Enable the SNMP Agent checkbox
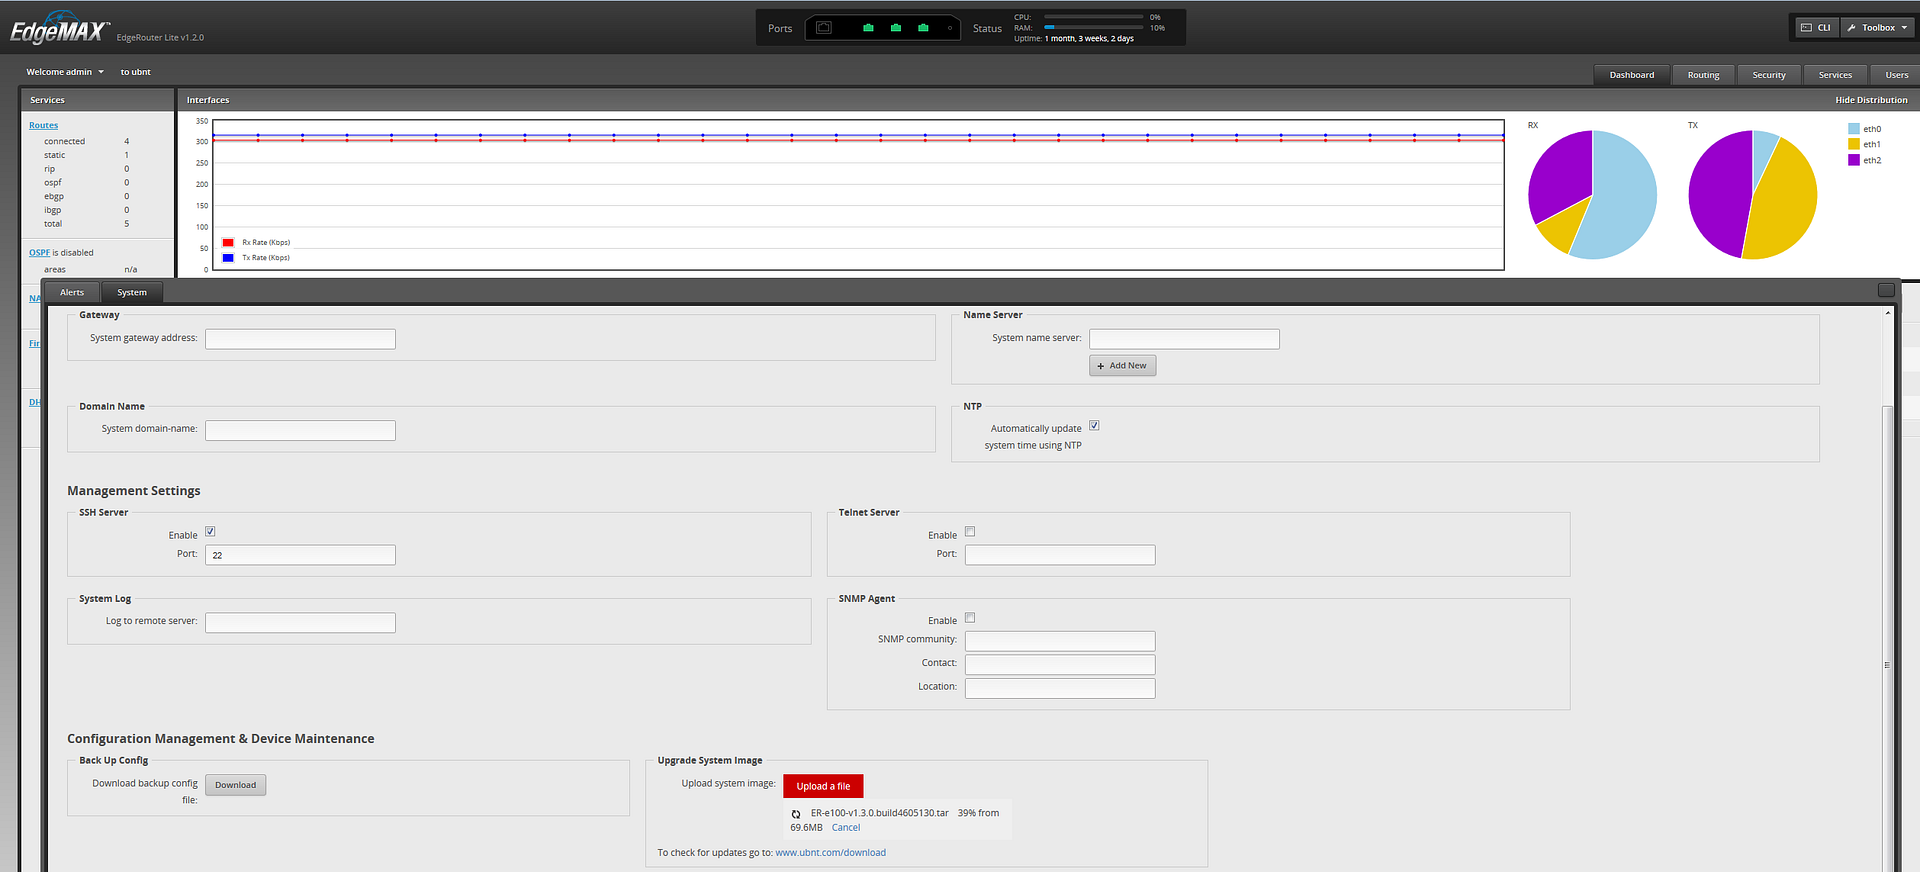 pos(970,618)
